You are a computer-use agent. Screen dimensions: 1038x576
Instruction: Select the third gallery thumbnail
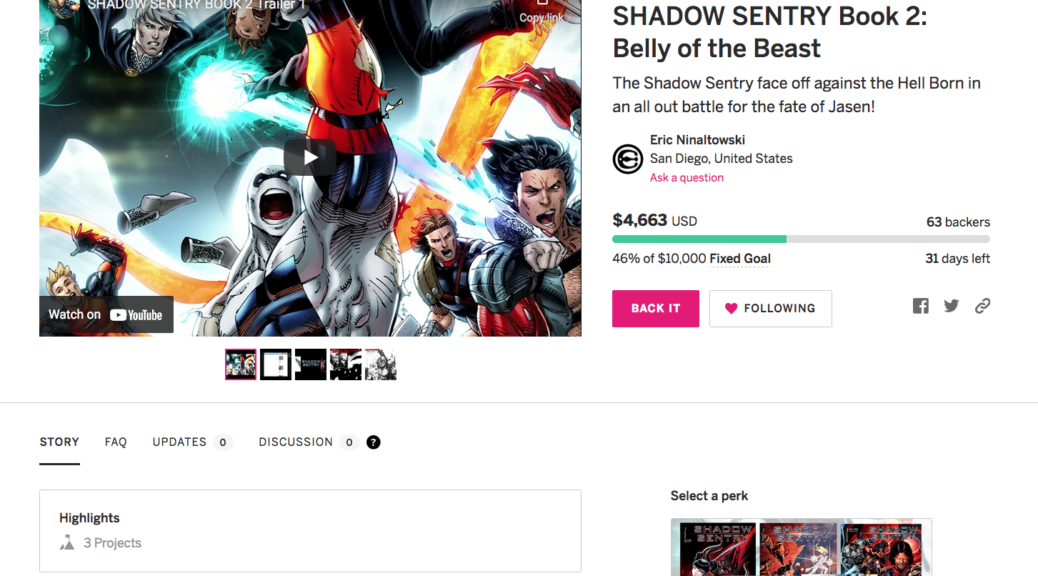point(310,365)
